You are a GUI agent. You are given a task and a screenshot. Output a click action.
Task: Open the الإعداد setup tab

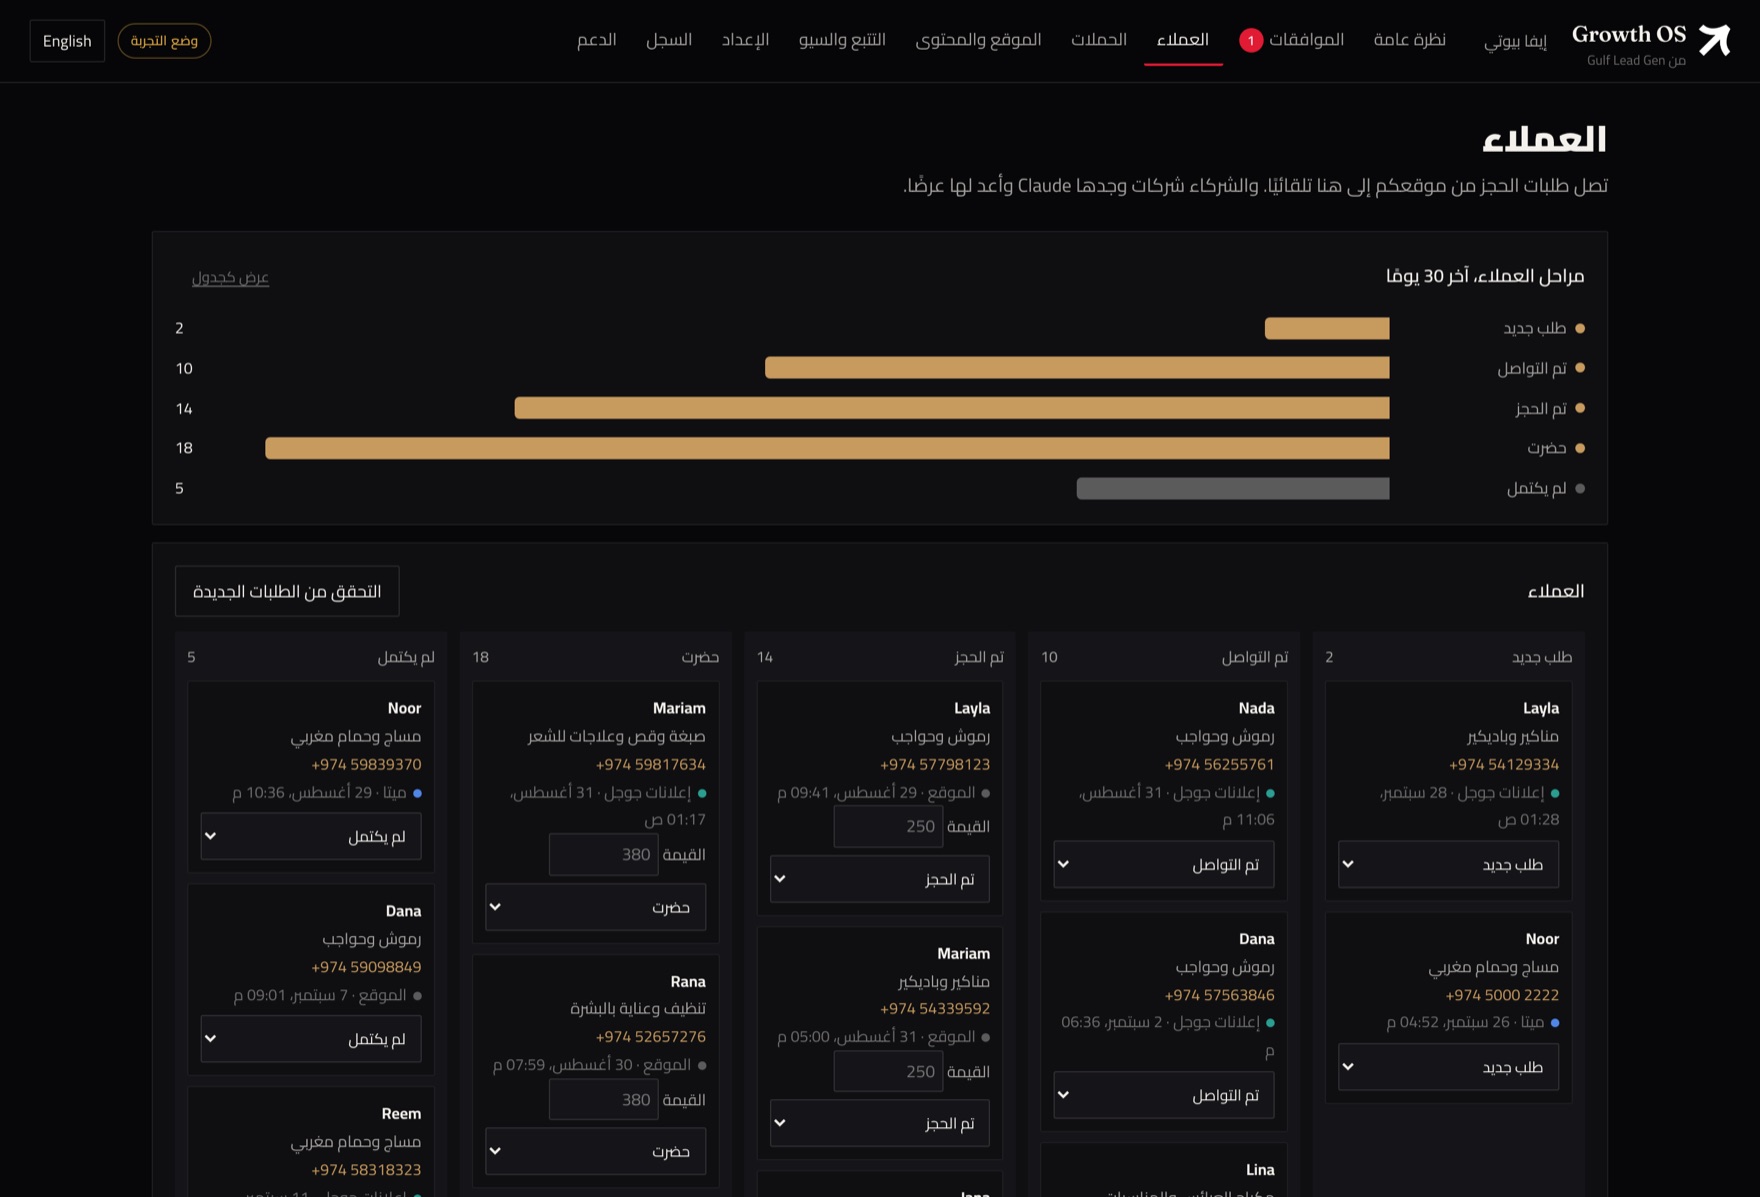(x=745, y=40)
